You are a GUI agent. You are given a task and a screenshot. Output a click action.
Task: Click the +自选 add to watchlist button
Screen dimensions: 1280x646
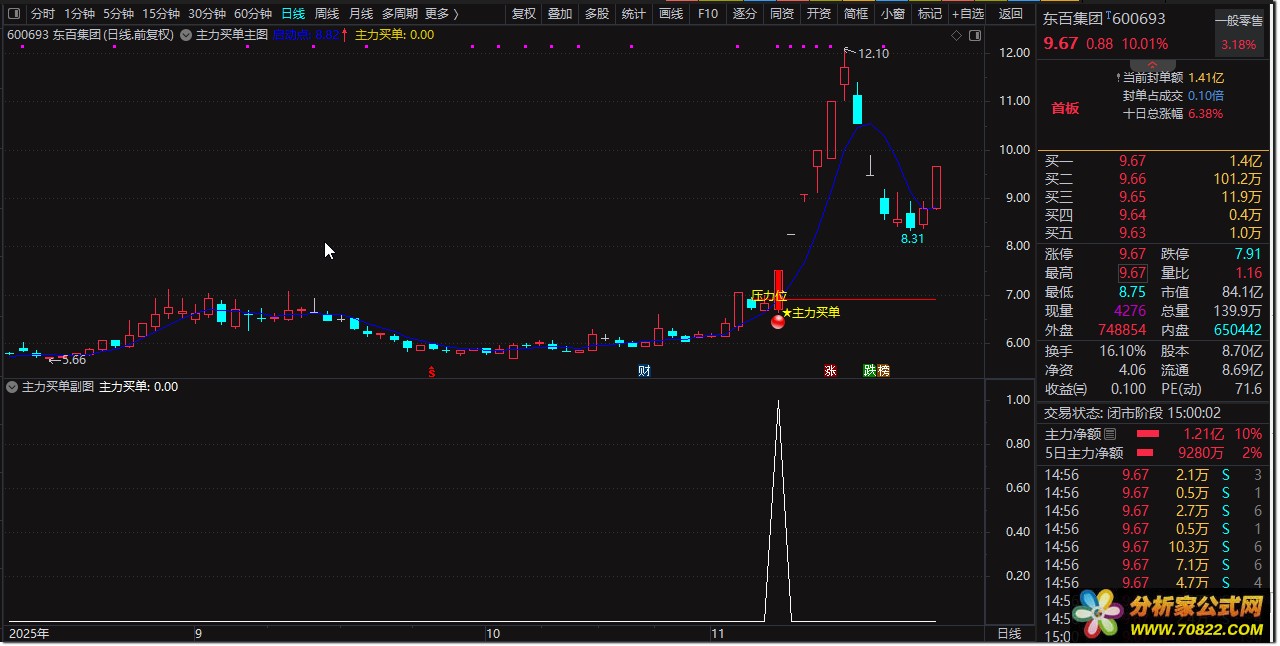click(968, 14)
